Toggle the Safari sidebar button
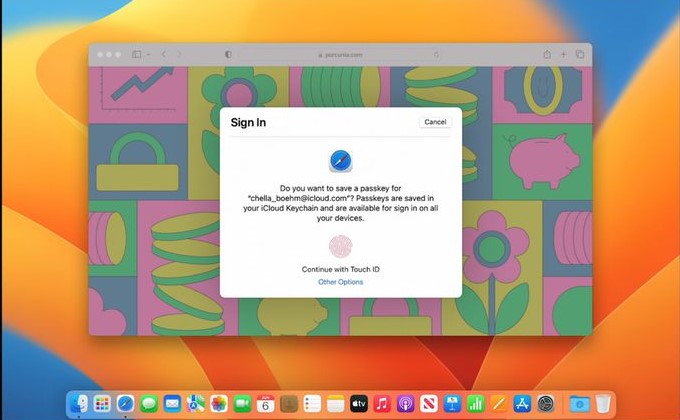 coord(137,54)
